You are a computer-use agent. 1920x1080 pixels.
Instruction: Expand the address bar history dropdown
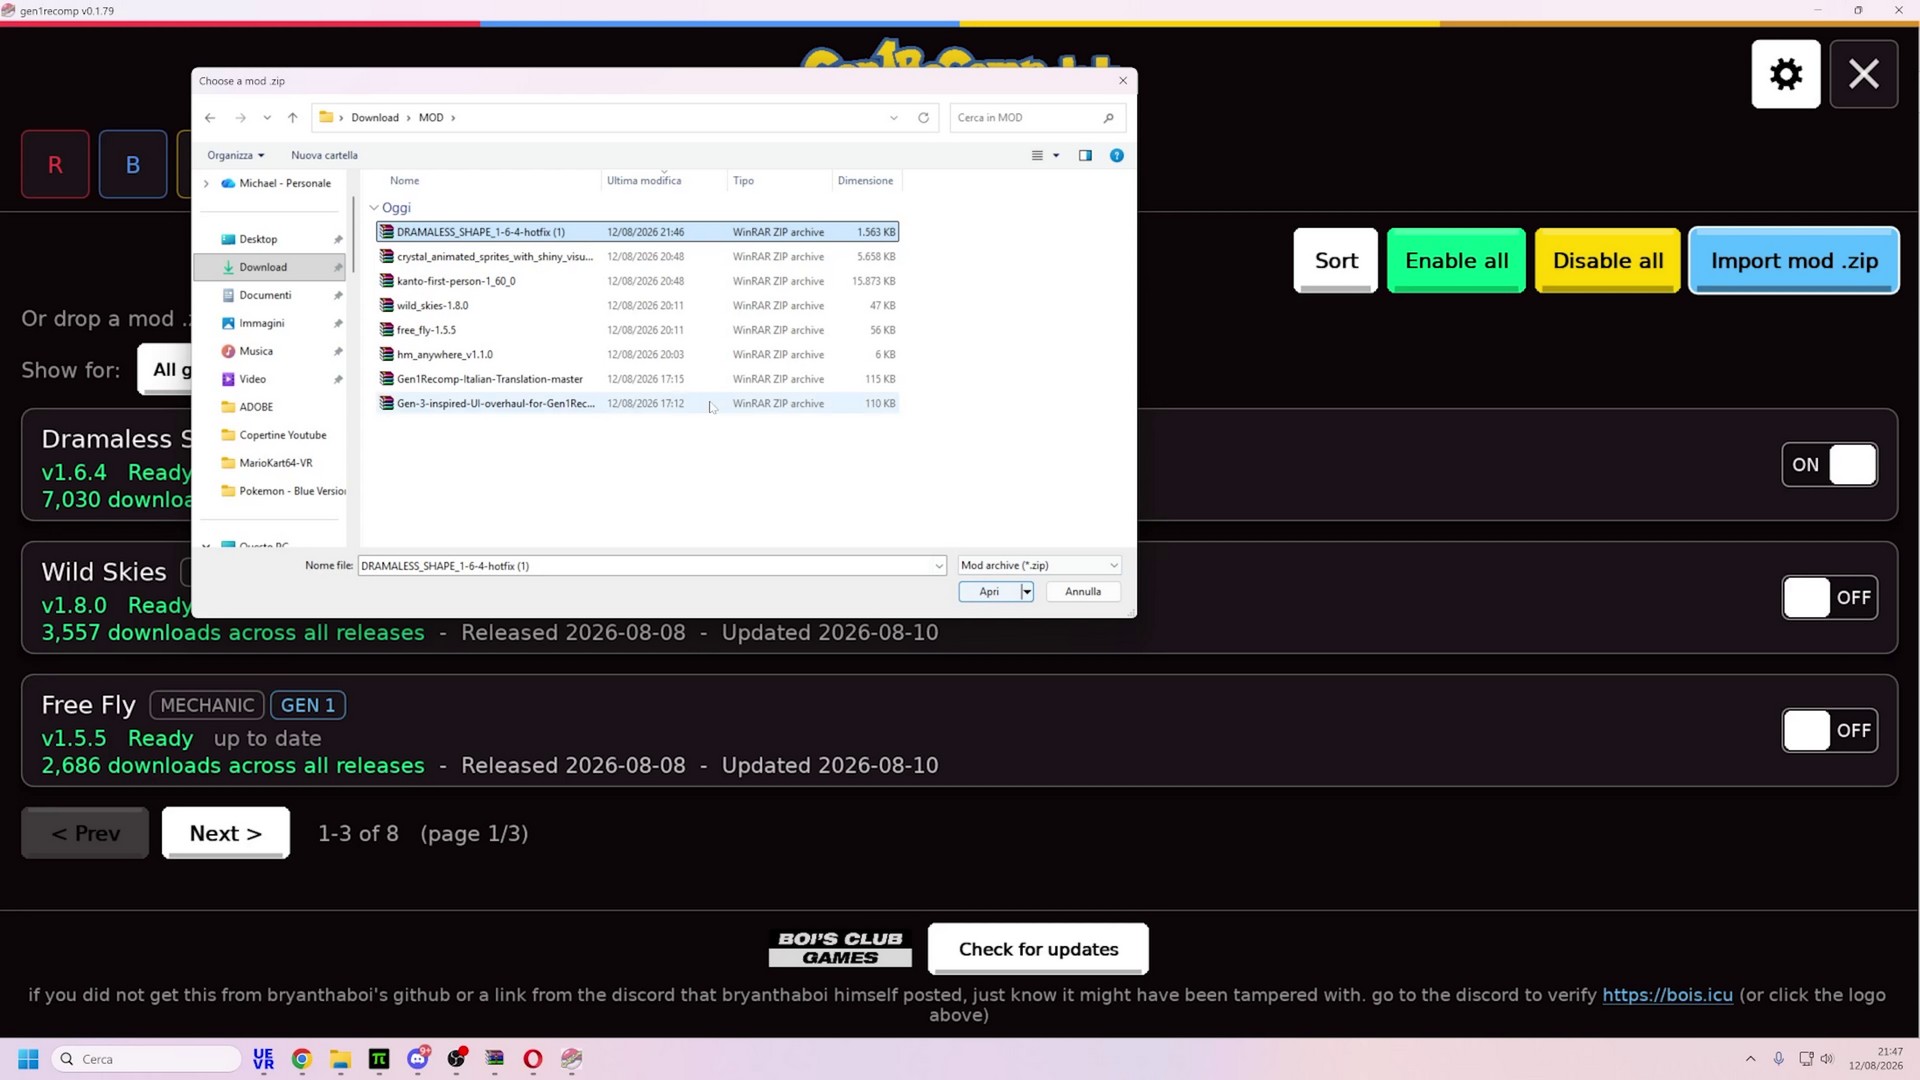[x=894, y=118]
